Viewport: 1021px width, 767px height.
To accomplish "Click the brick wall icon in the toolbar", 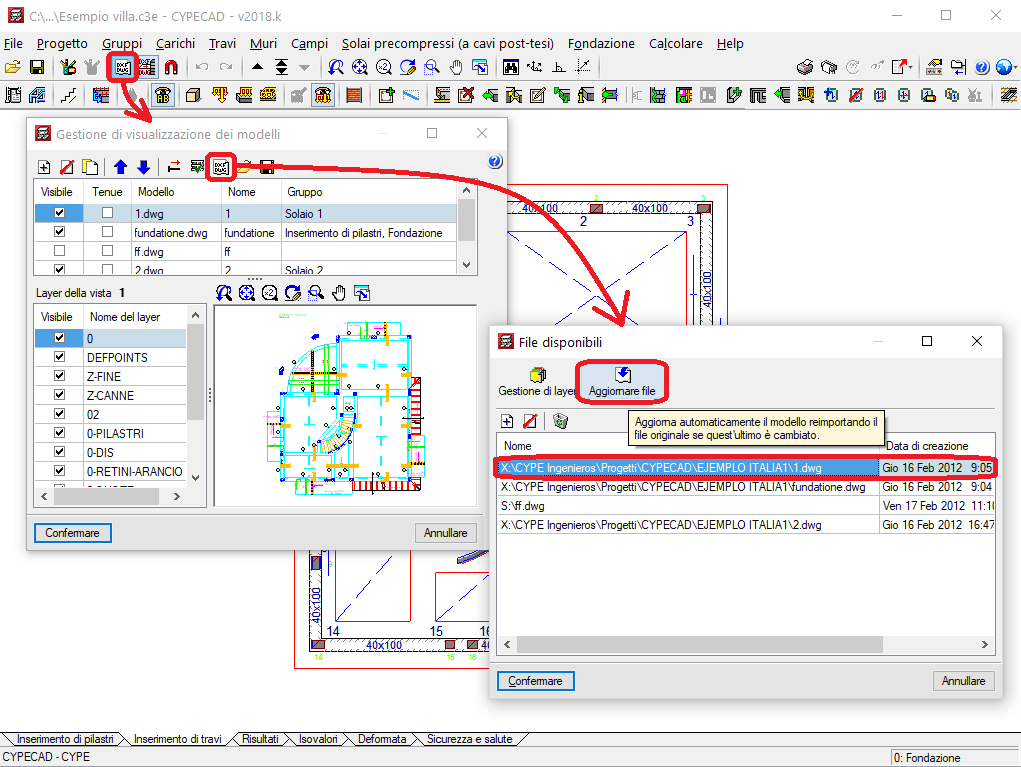I will pos(354,96).
